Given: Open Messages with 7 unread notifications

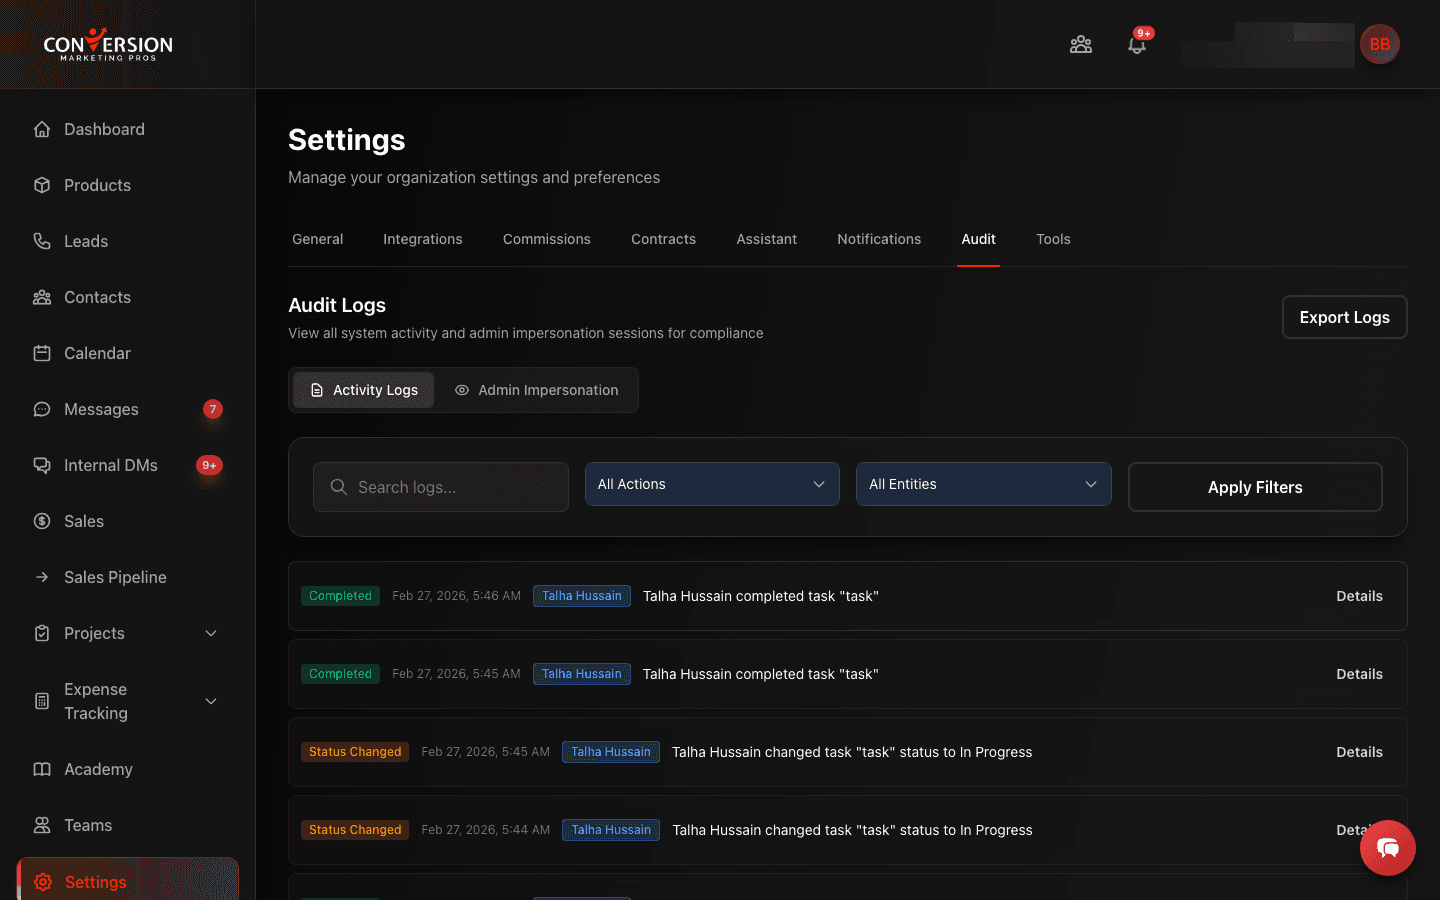Looking at the screenshot, I should [x=100, y=409].
